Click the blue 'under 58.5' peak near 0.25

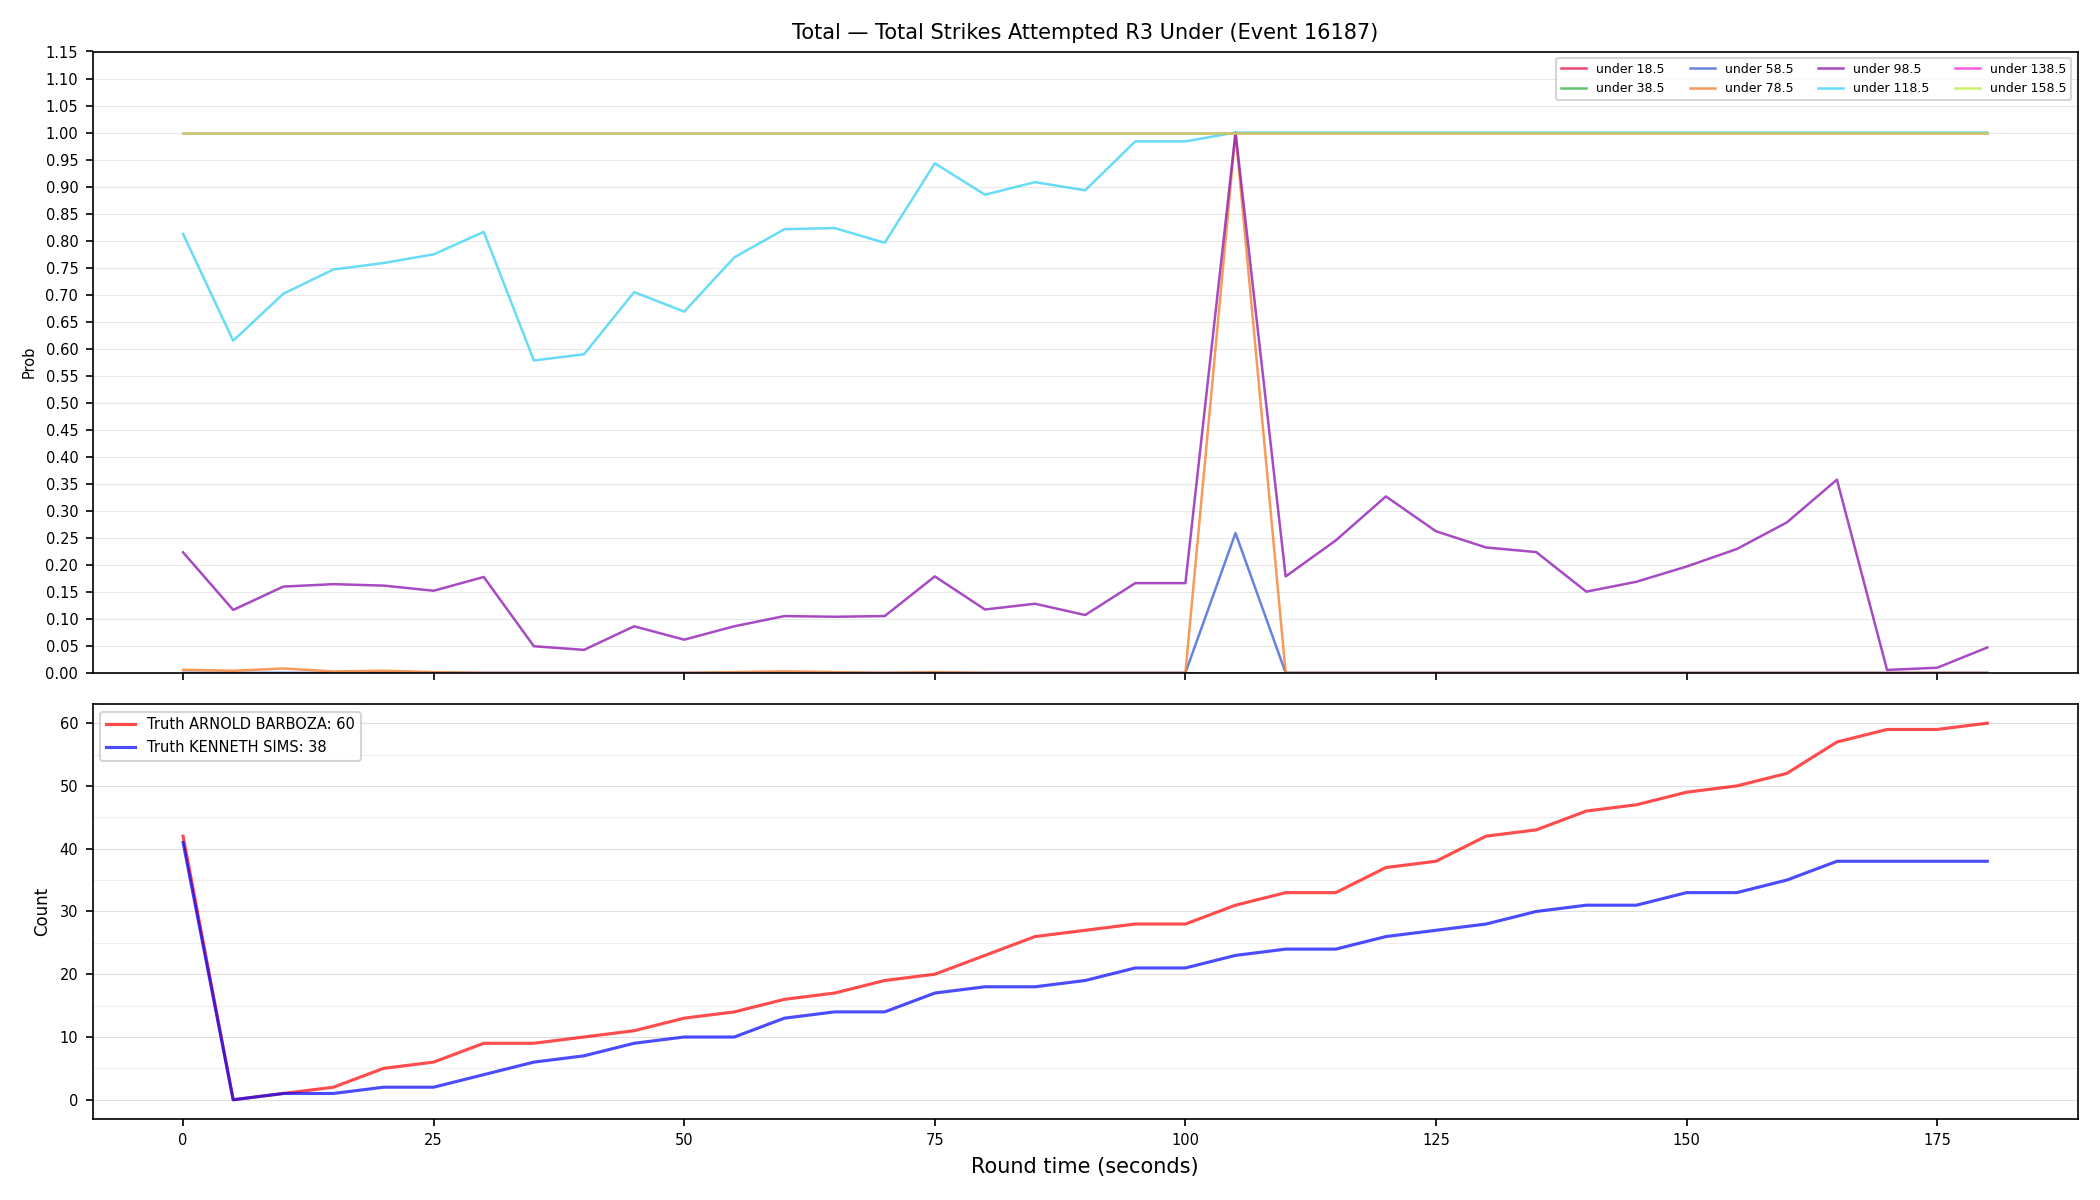[x=1235, y=533]
